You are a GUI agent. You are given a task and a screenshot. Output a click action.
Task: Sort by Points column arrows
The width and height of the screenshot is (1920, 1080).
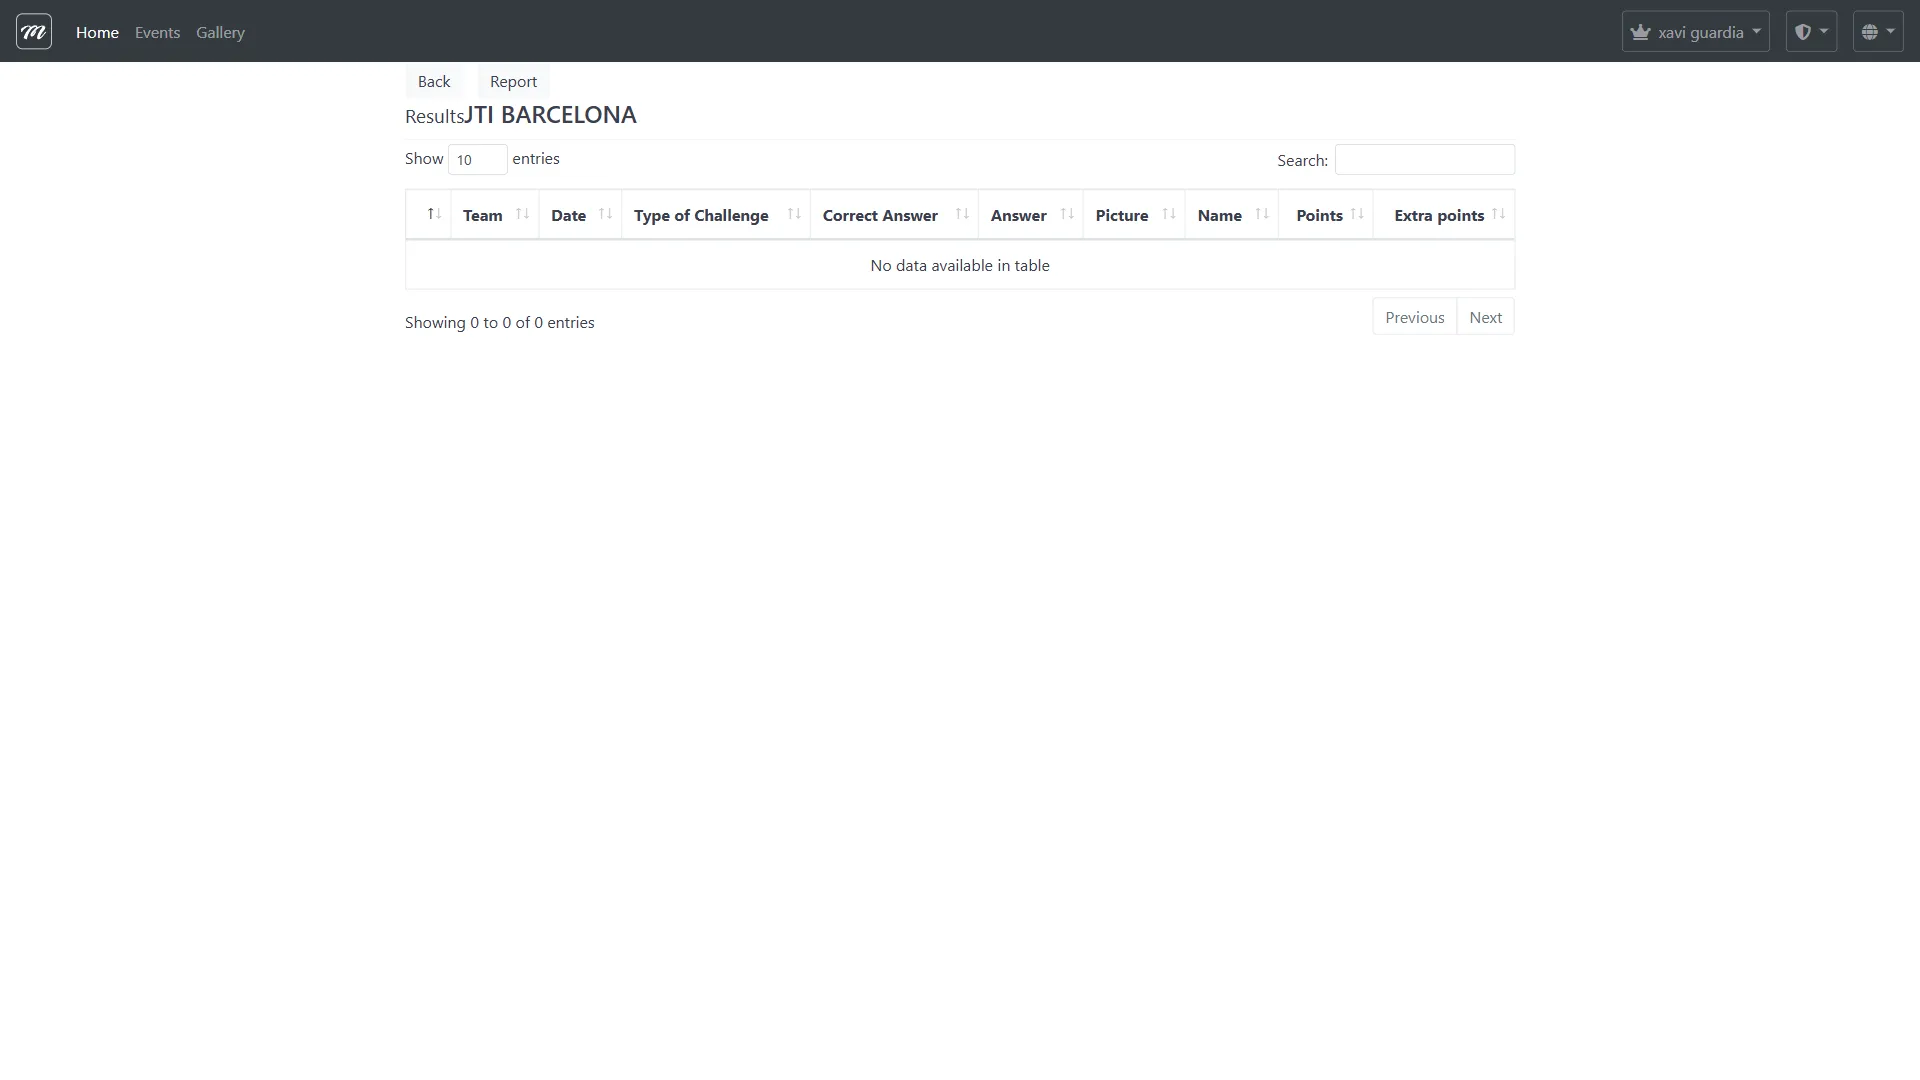pos(1357,214)
